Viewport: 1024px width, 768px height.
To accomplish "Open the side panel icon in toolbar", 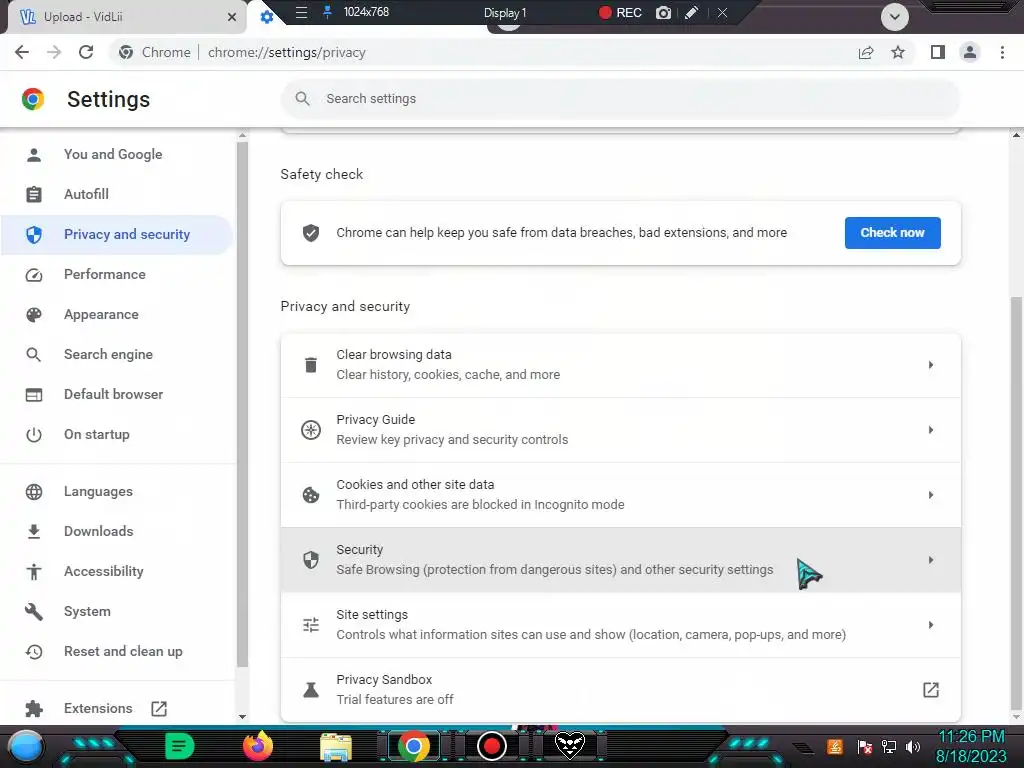I will [x=938, y=52].
